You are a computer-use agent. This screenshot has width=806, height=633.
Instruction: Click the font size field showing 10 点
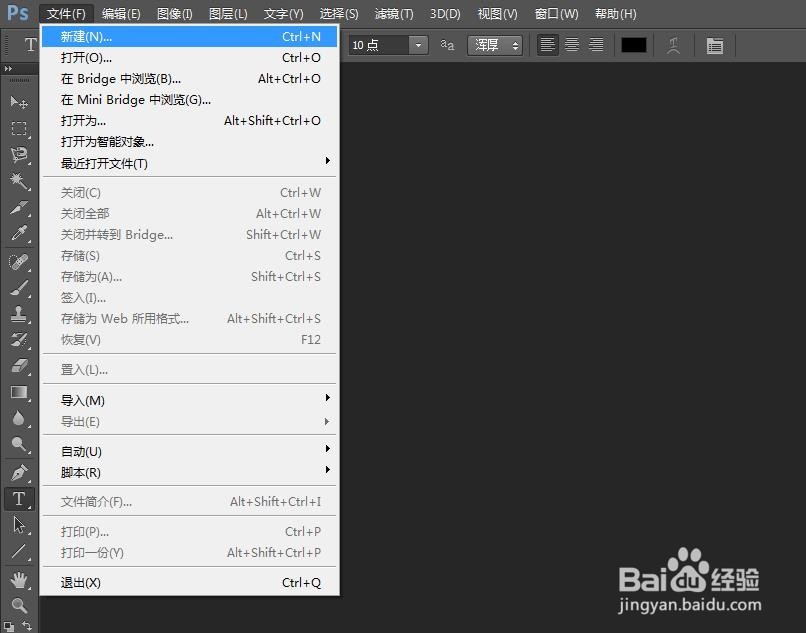pyautogui.click(x=379, y=45)
